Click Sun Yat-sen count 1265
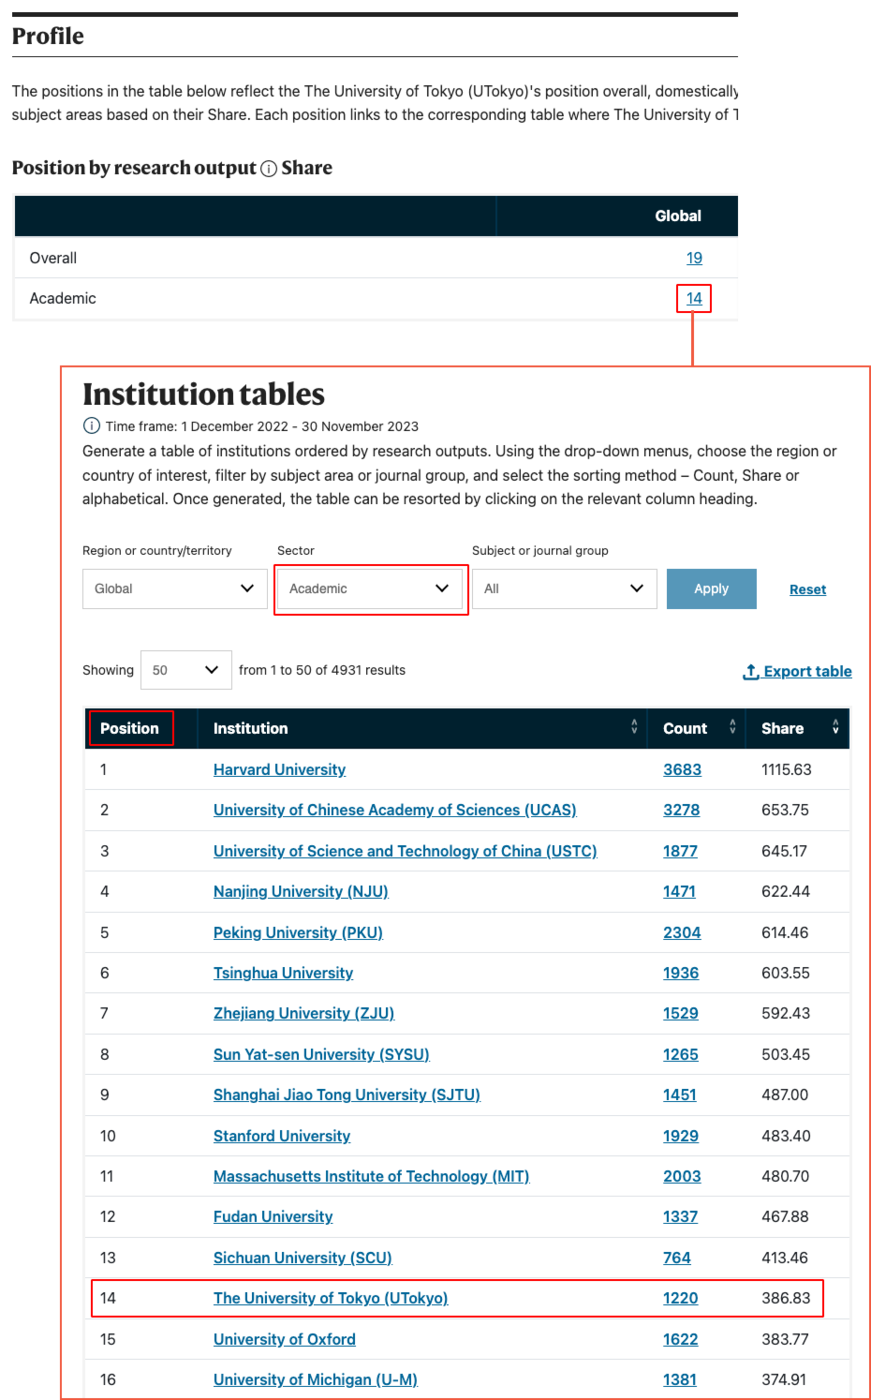This screenshot has width=871, height=1400. 681,1054
